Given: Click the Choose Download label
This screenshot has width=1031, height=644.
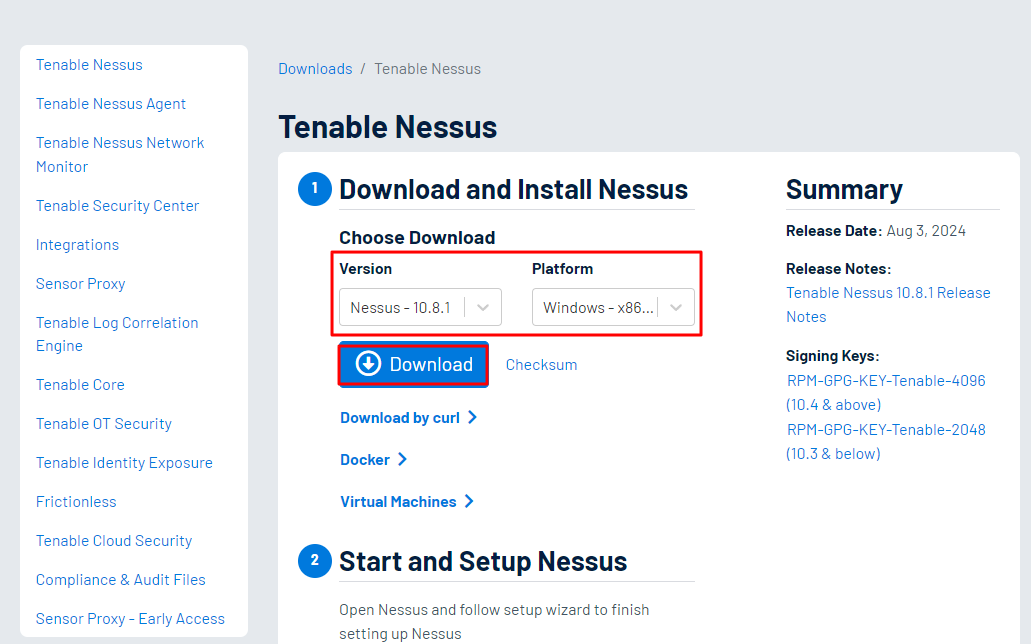Looking at the screenshot, I should click(417, 237).
